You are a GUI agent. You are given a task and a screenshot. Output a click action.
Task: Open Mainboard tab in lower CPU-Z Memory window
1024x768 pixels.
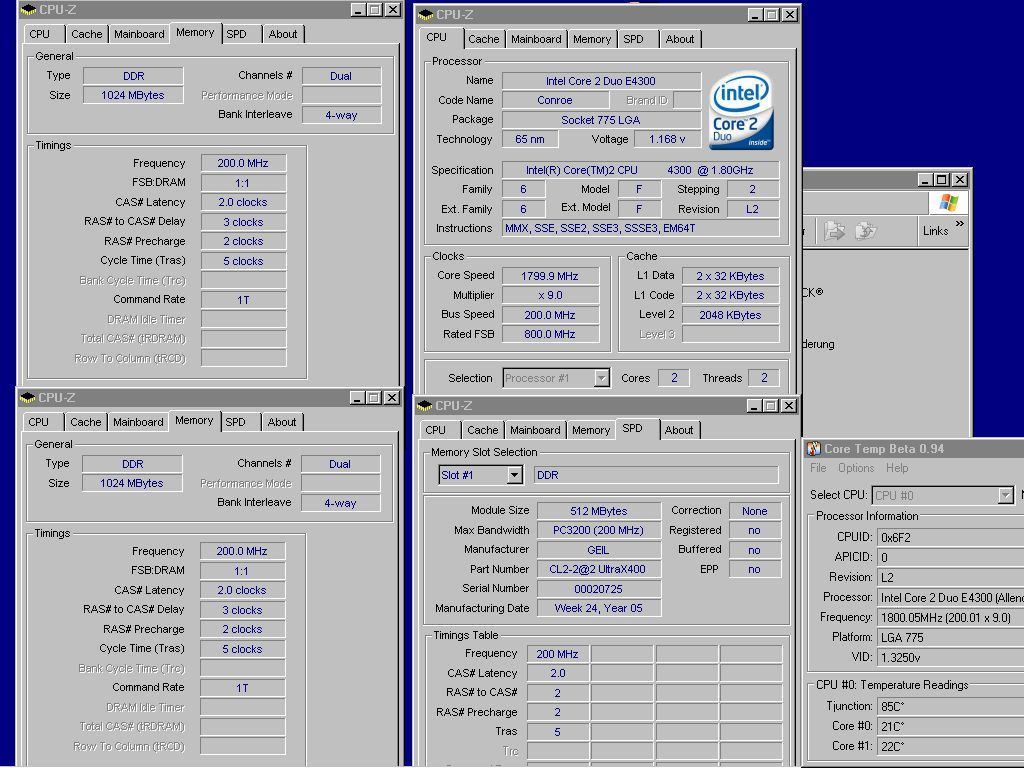click(x=138, y=422)
